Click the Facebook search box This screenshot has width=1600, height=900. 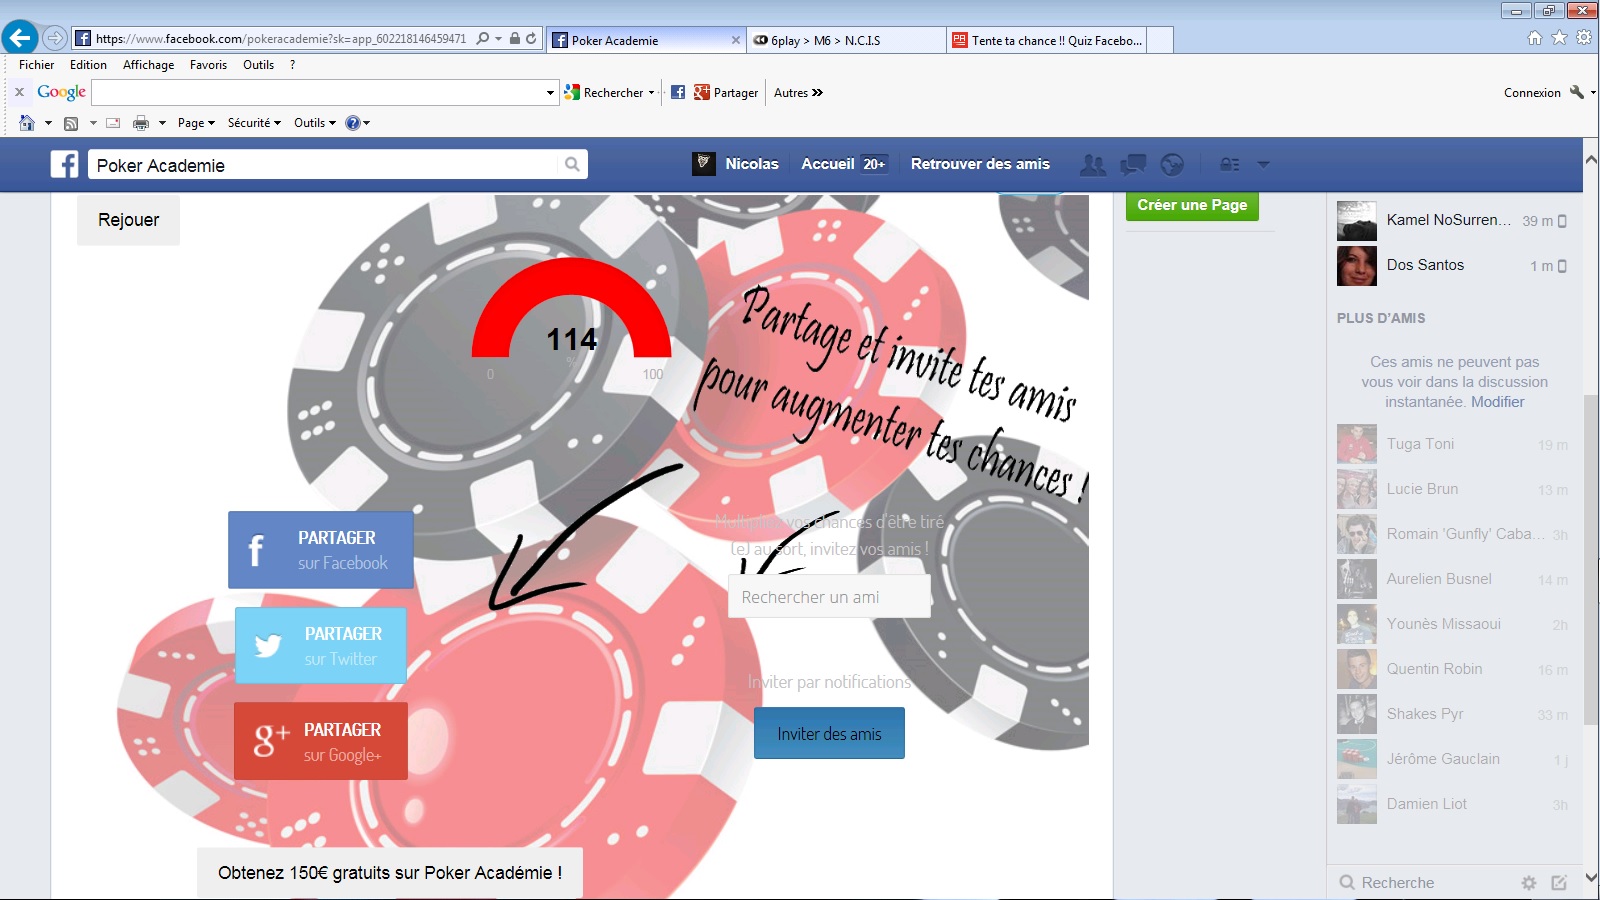tap(324, 165)
